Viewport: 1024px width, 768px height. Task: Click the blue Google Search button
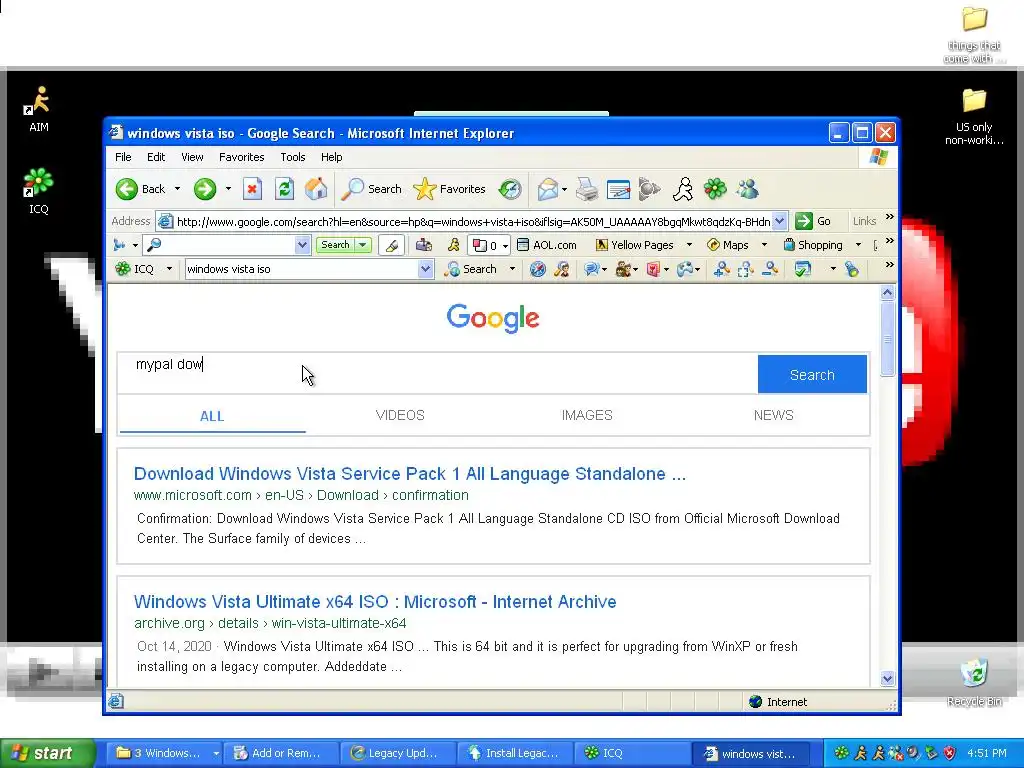click(812, 374)
